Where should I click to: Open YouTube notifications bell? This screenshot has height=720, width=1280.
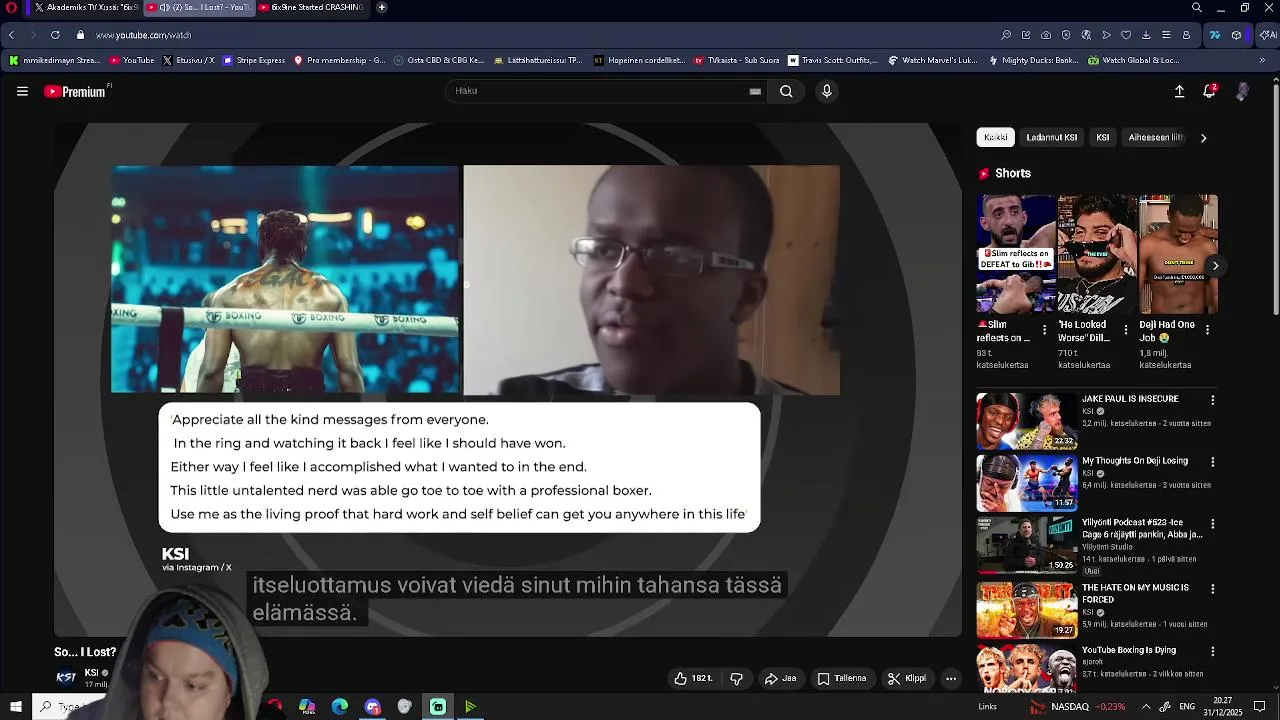(x=1209, y=91)
